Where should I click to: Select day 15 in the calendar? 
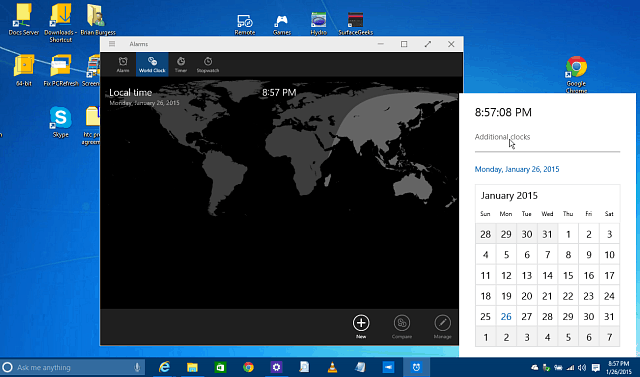[568, 275]
